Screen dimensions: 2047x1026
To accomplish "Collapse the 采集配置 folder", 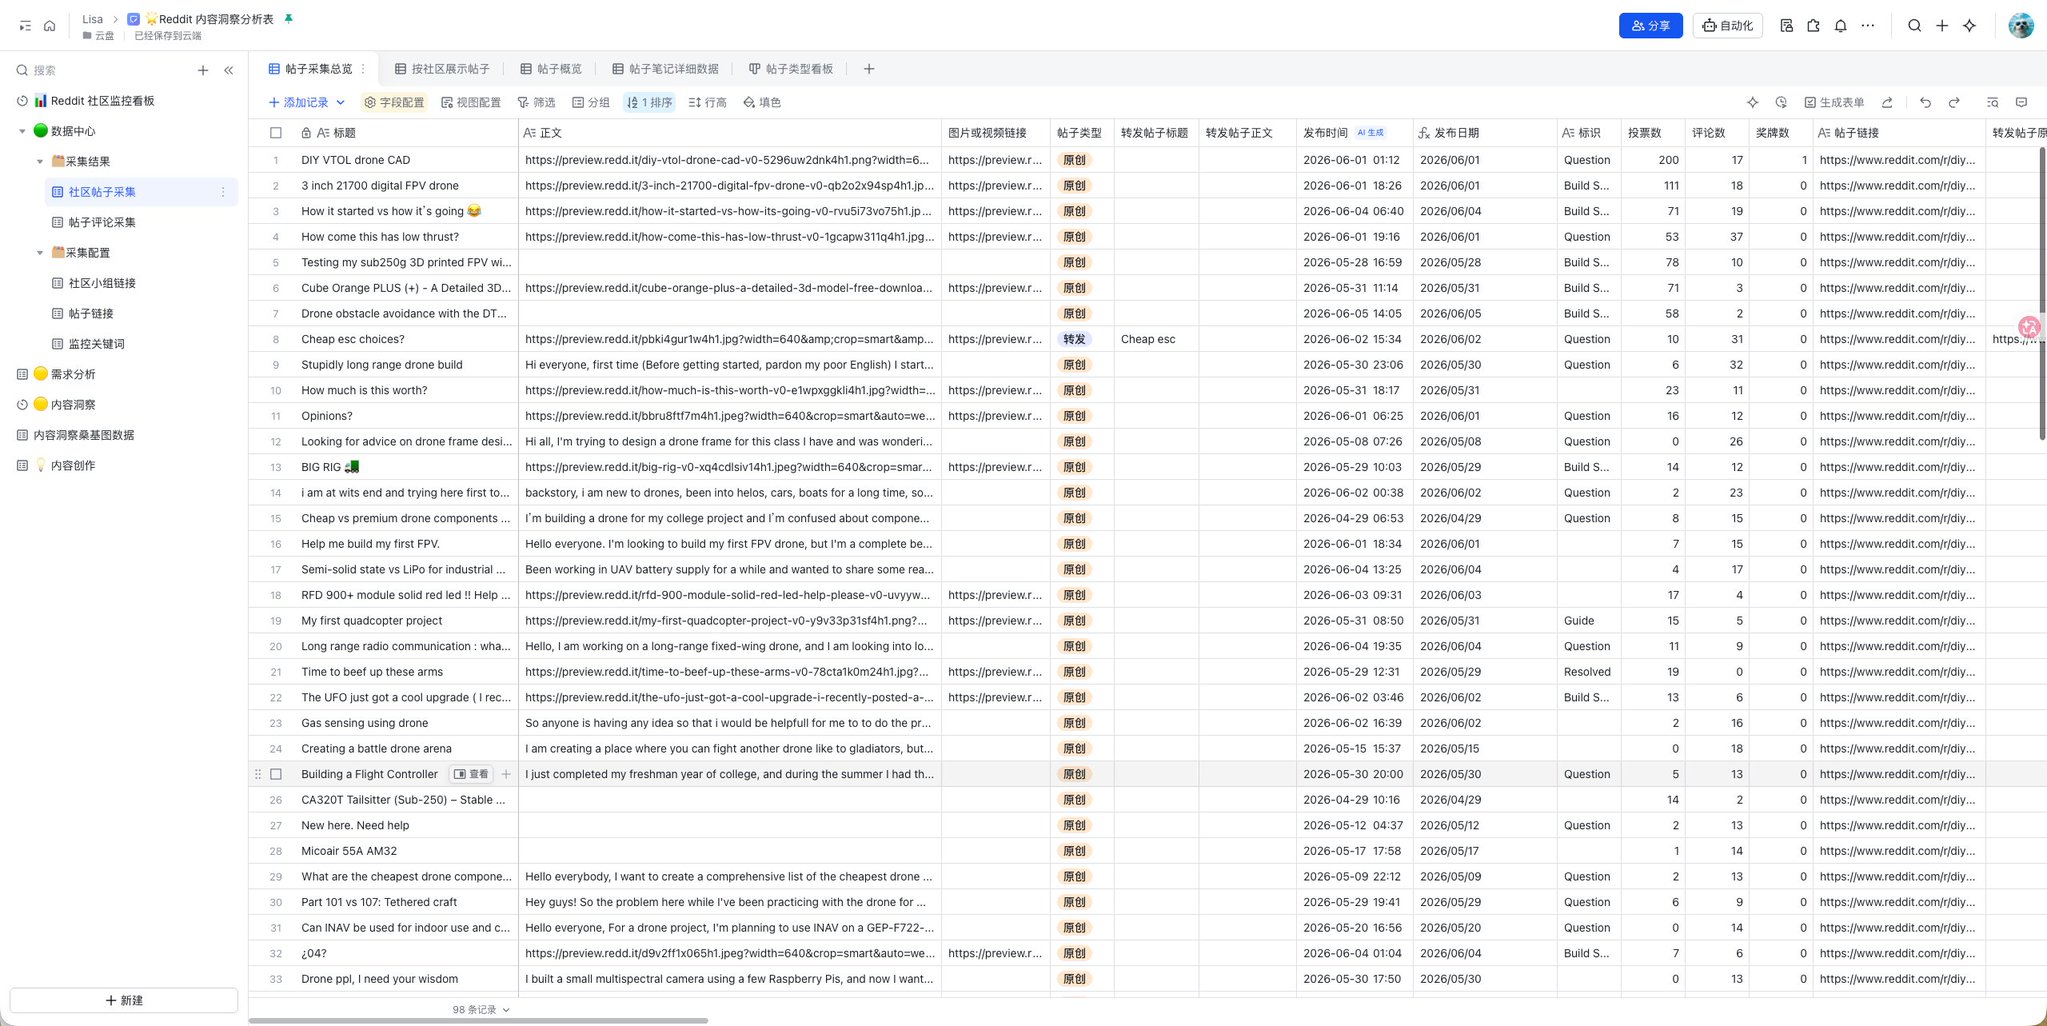I will tap(40, 253).
